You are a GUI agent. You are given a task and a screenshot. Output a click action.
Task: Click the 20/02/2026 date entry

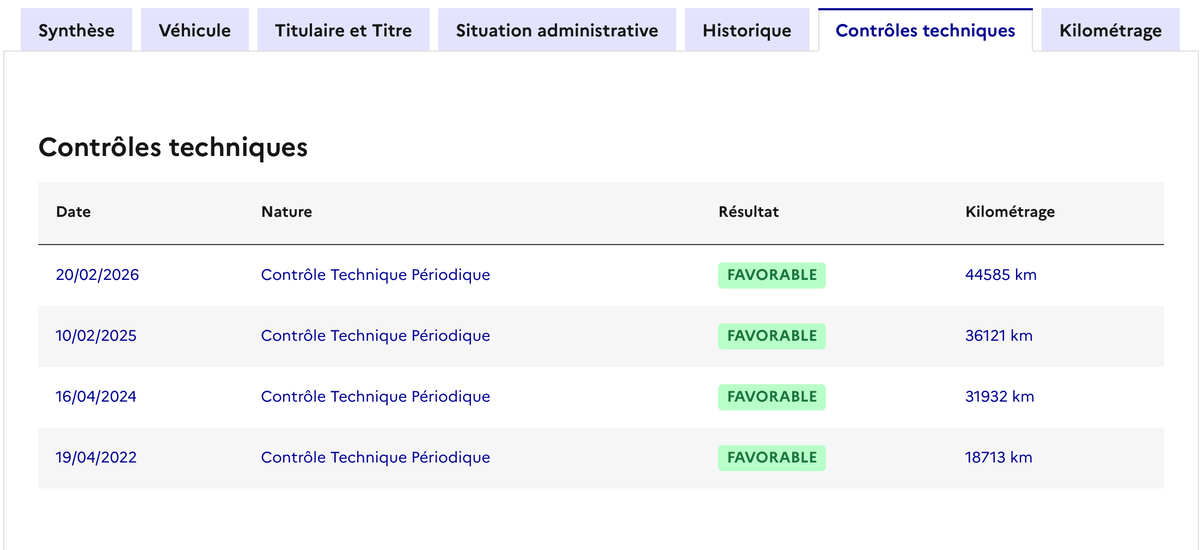97,275
